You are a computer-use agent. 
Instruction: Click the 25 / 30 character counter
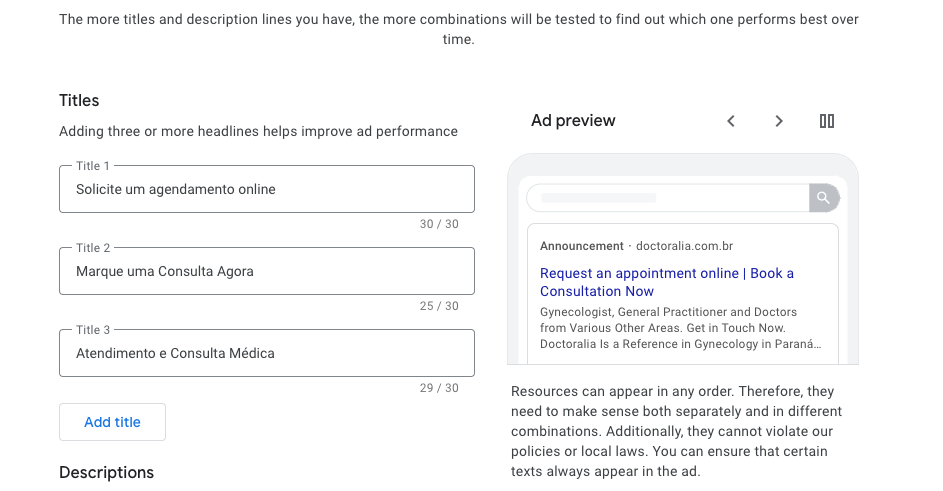439,306
